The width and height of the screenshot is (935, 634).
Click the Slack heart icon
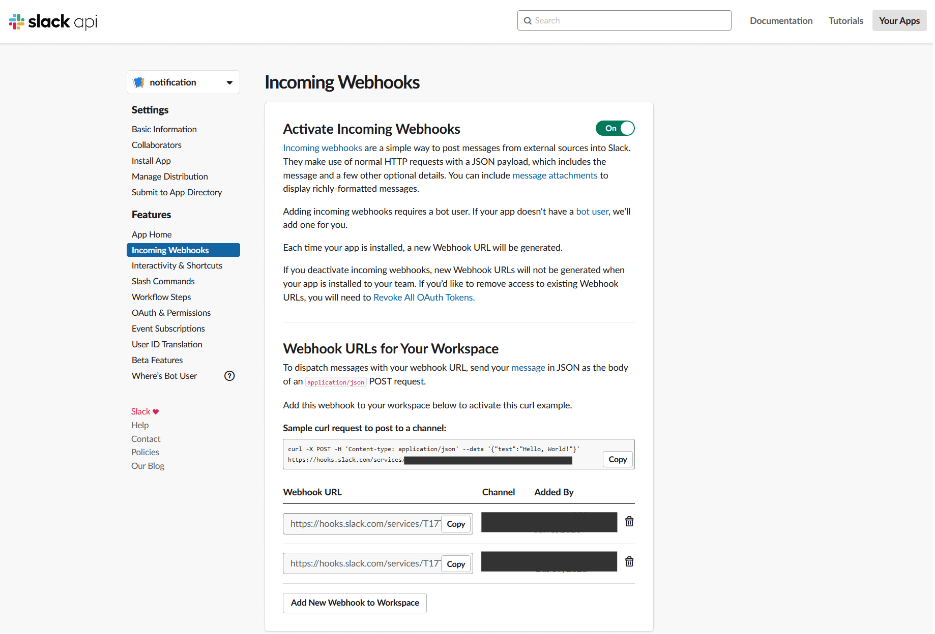coord(156,412)
